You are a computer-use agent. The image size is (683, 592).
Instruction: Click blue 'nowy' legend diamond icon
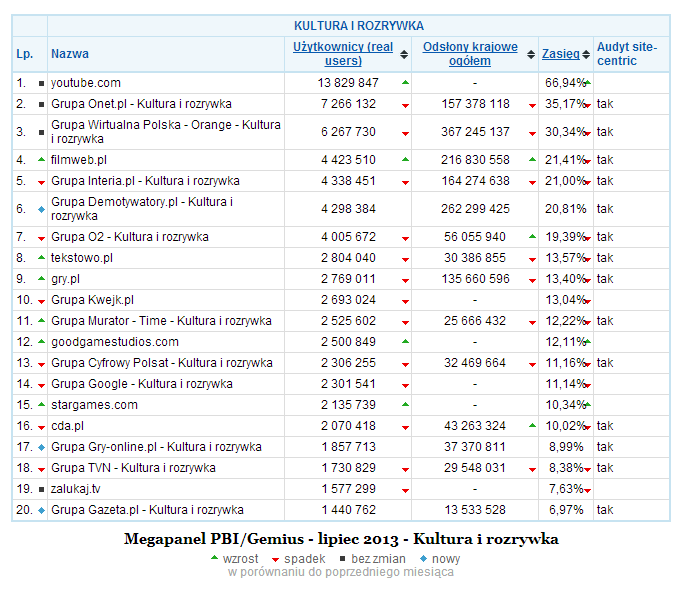[424, 559]
